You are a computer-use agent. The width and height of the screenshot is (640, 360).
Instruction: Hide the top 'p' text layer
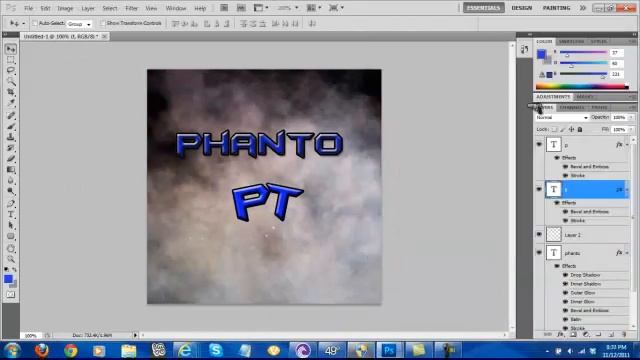pyautogui.click(x=539, y=144)
